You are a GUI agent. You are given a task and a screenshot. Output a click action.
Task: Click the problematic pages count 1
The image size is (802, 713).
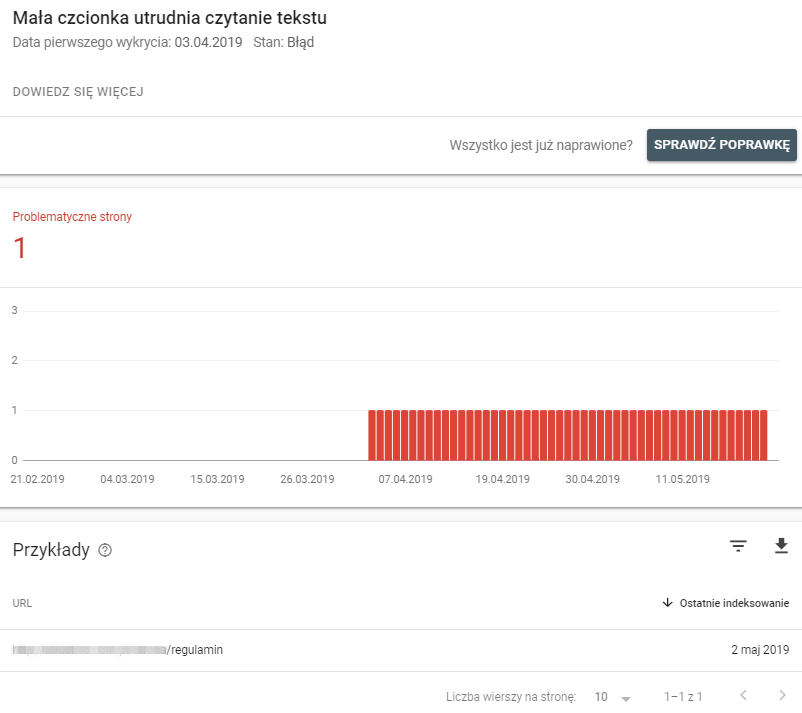pyautogui.click(x=19, y=249)
